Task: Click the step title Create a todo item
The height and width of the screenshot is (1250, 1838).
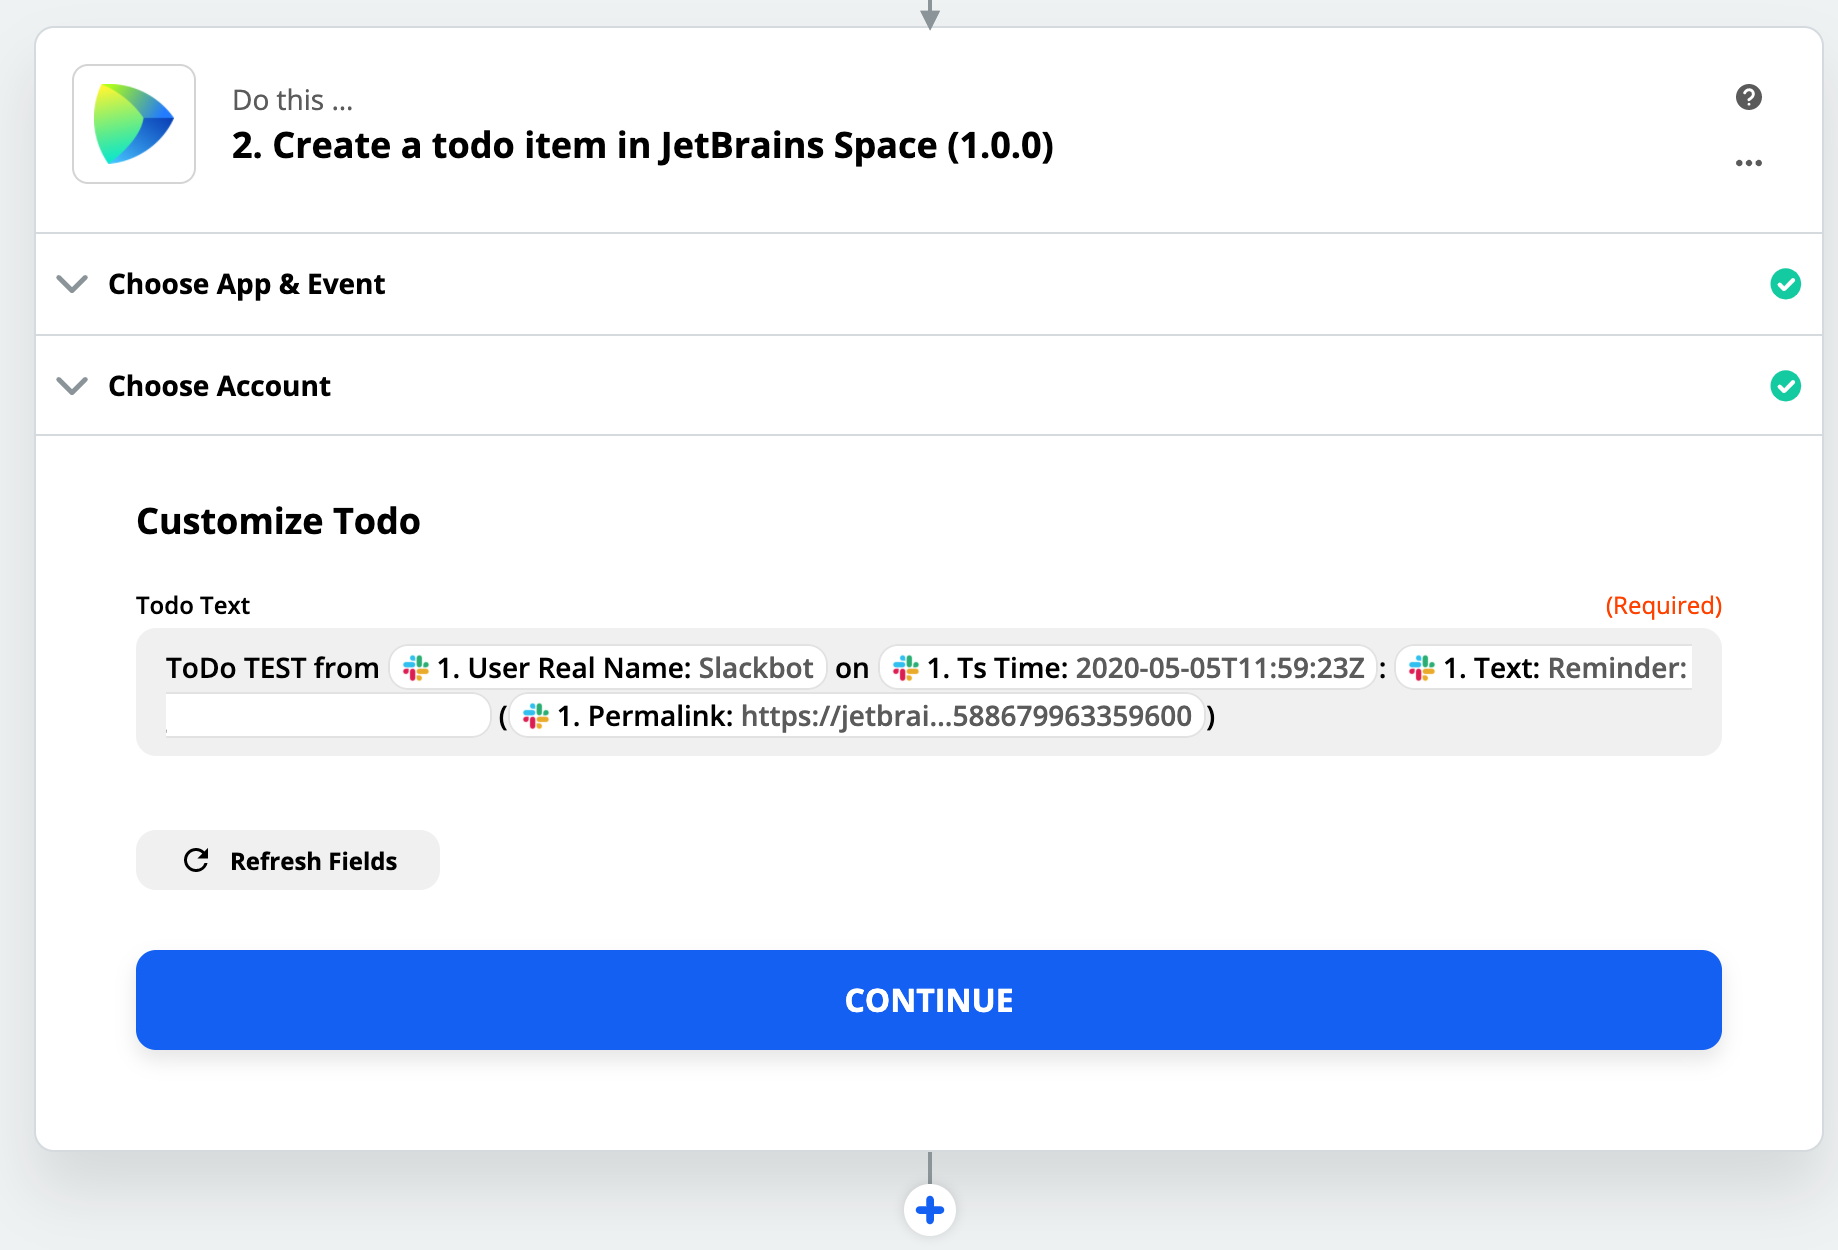Action: coord(642,146)
